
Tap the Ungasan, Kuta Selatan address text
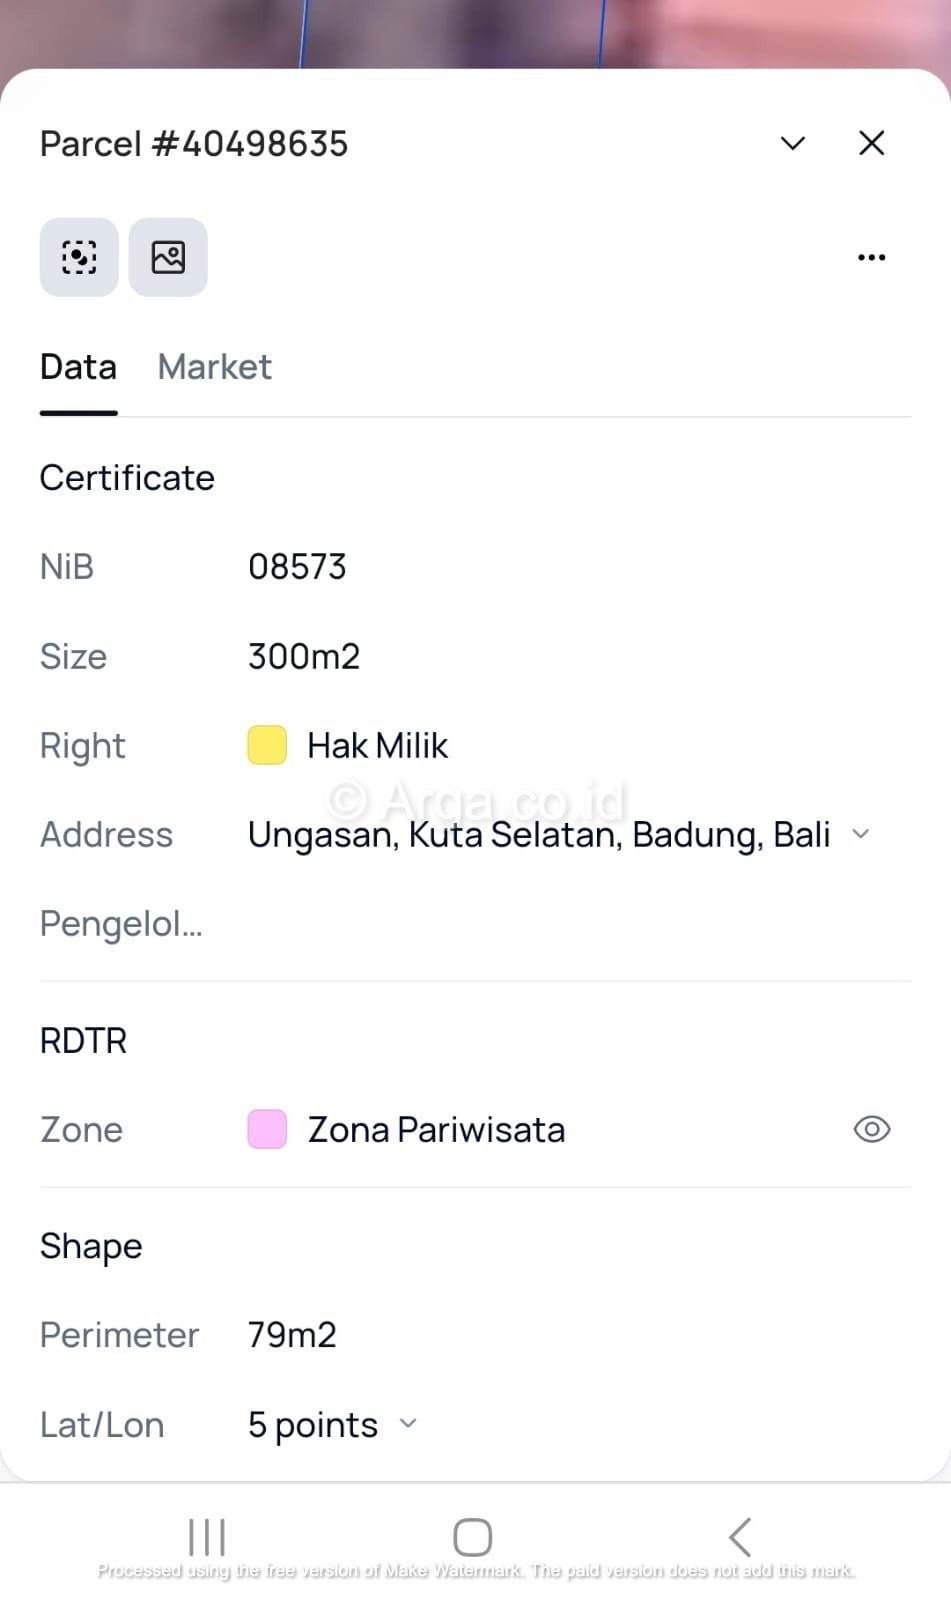click(x=539, y=835)
